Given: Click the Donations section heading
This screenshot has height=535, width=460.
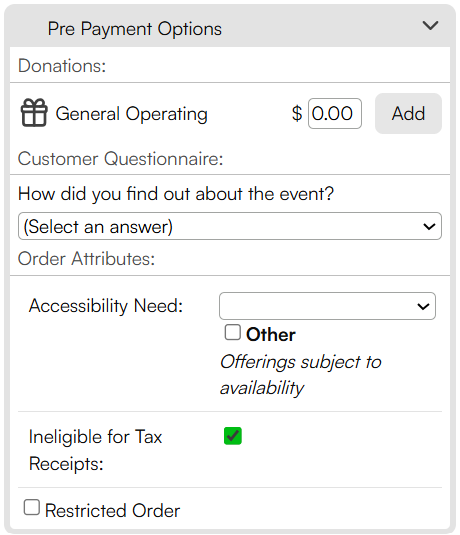Looking at the screenshot, I should coord(62,66).
